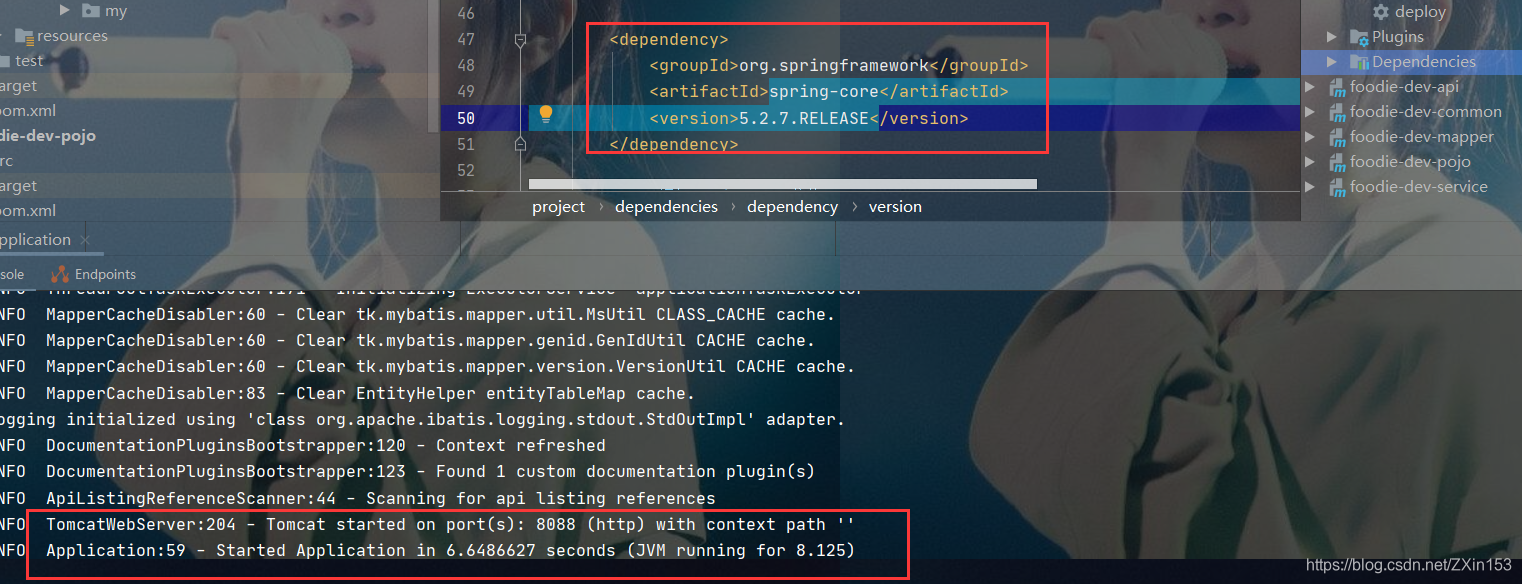Expand the Plugins node
Image resolution: width=1522 pixels, height=584 pixels.
pos(1332,37)
